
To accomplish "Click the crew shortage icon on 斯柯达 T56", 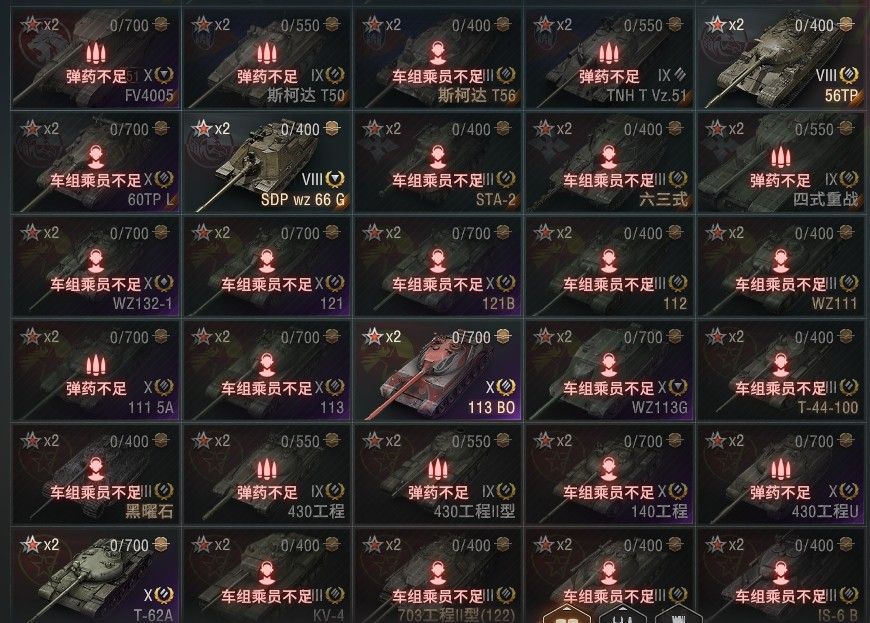I will (x=438, y=53).
